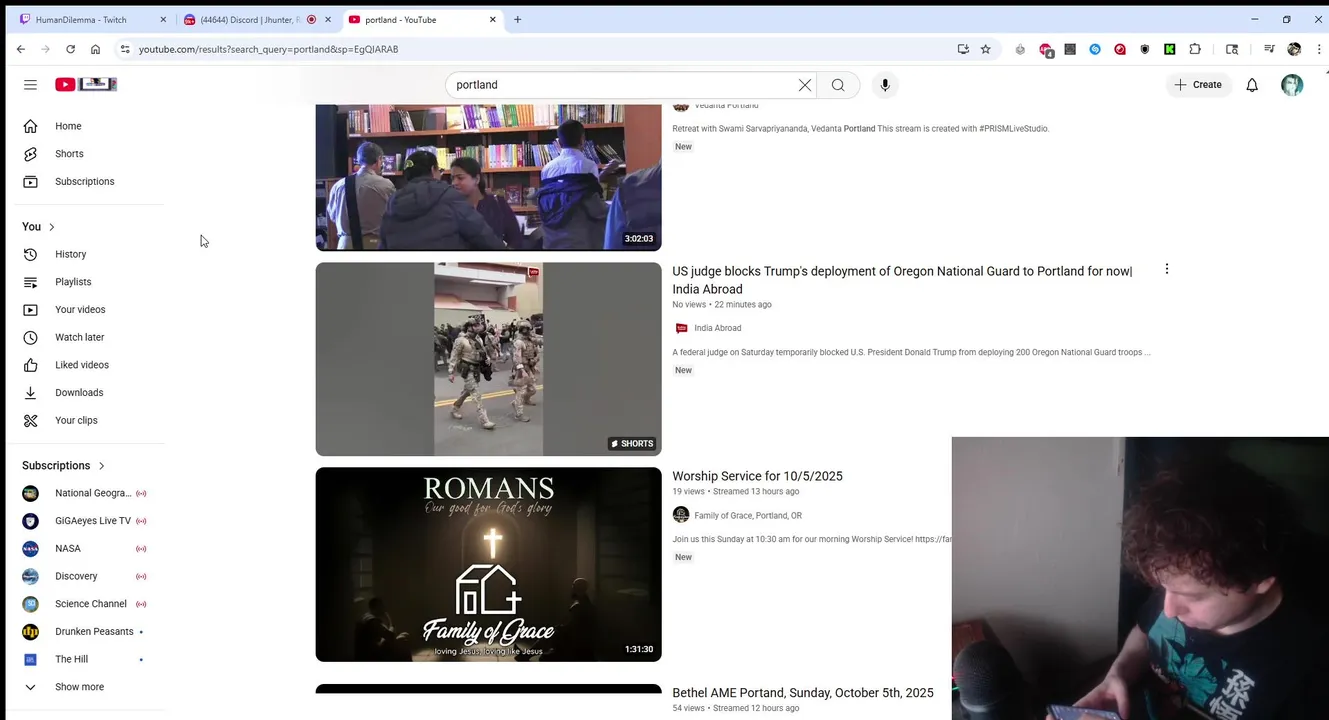The height and width of the screenshot is (720, 1329).
Task: View site information icon in address bar
Action: click(125, 49)
